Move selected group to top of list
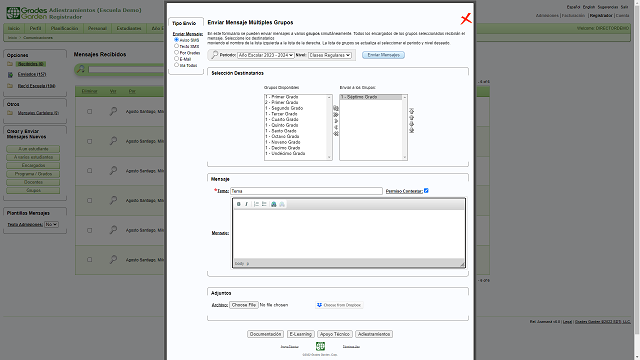This screenshot has width=640, height=360. [x=411, y=111]
